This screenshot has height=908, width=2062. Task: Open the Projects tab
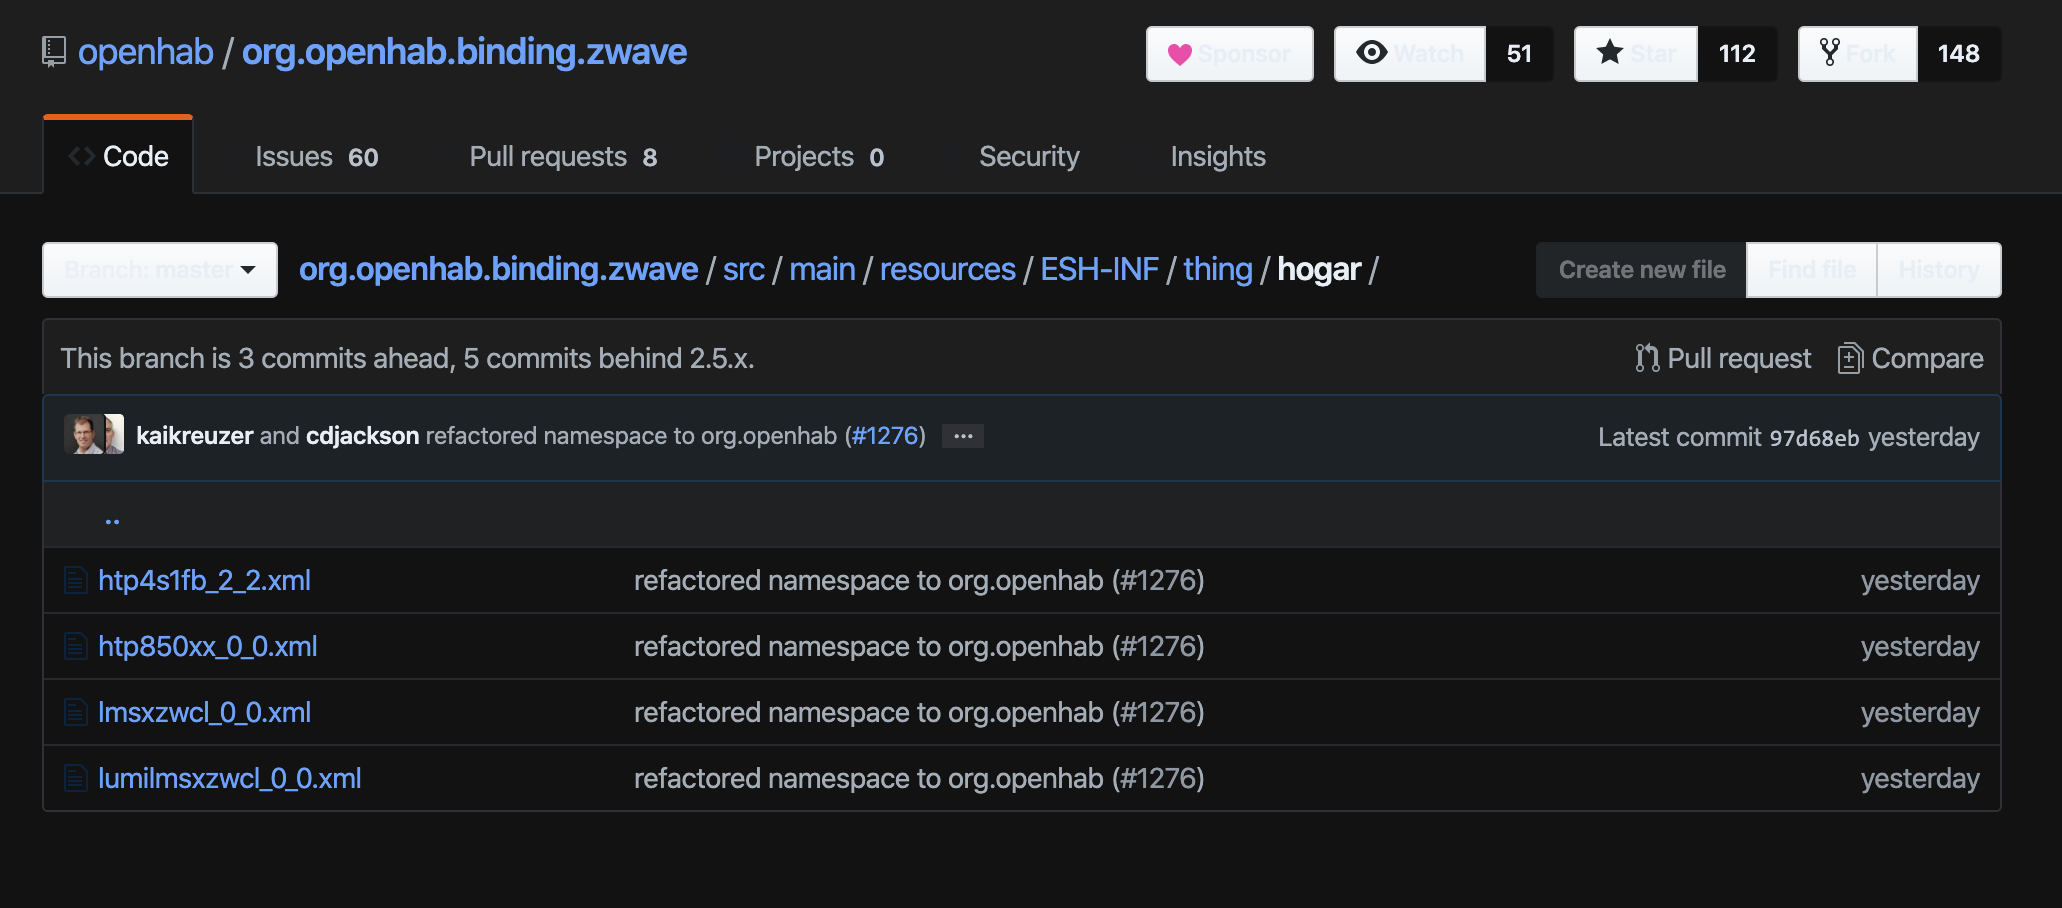pos(820,157)
